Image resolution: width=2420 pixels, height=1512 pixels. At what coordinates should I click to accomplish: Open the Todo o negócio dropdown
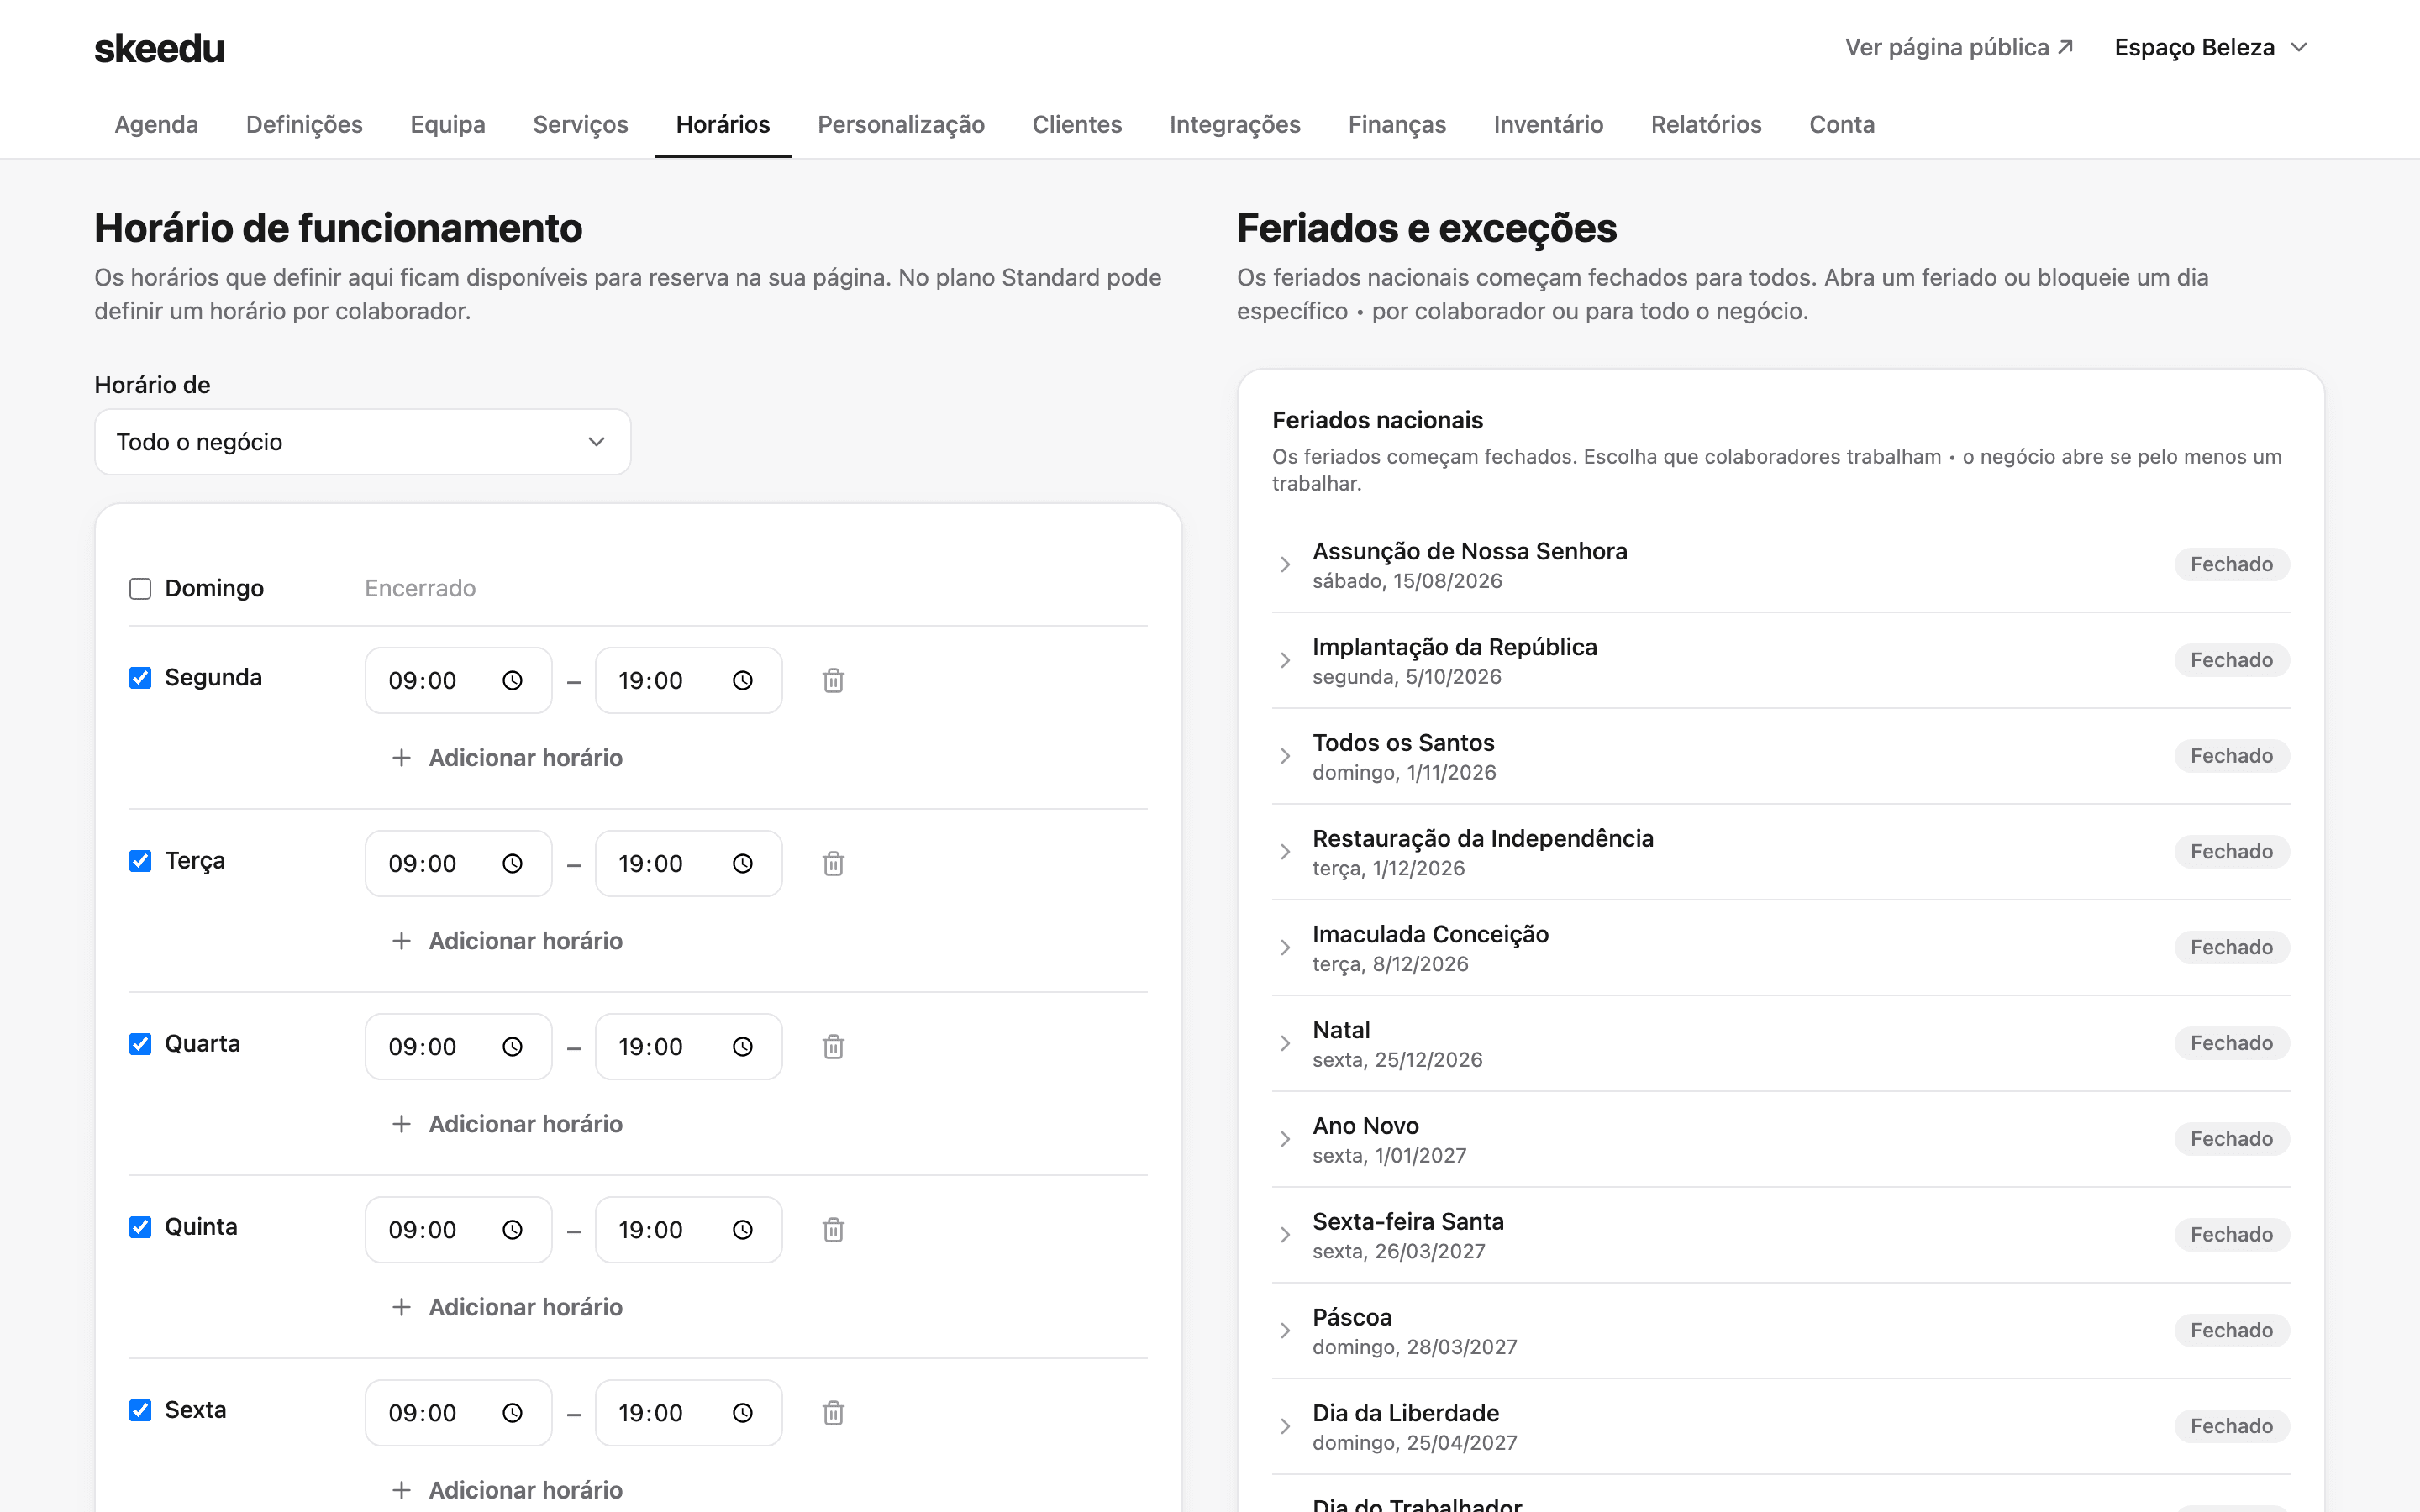coord(362,442)
